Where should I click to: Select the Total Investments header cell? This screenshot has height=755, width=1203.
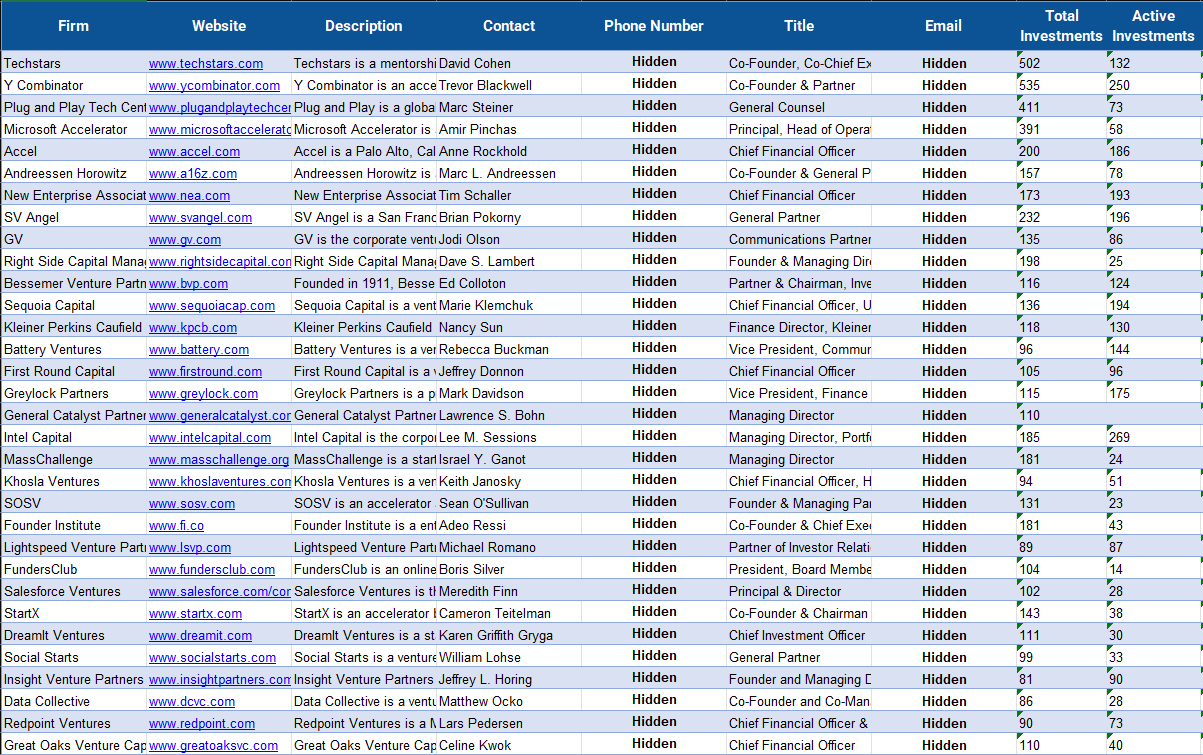[1061, 26]
